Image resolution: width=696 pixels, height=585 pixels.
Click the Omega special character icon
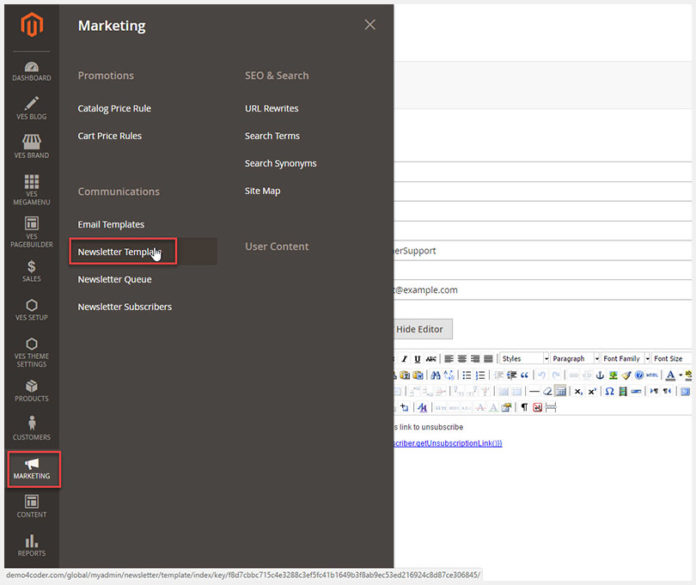click(x=609, y=391)
